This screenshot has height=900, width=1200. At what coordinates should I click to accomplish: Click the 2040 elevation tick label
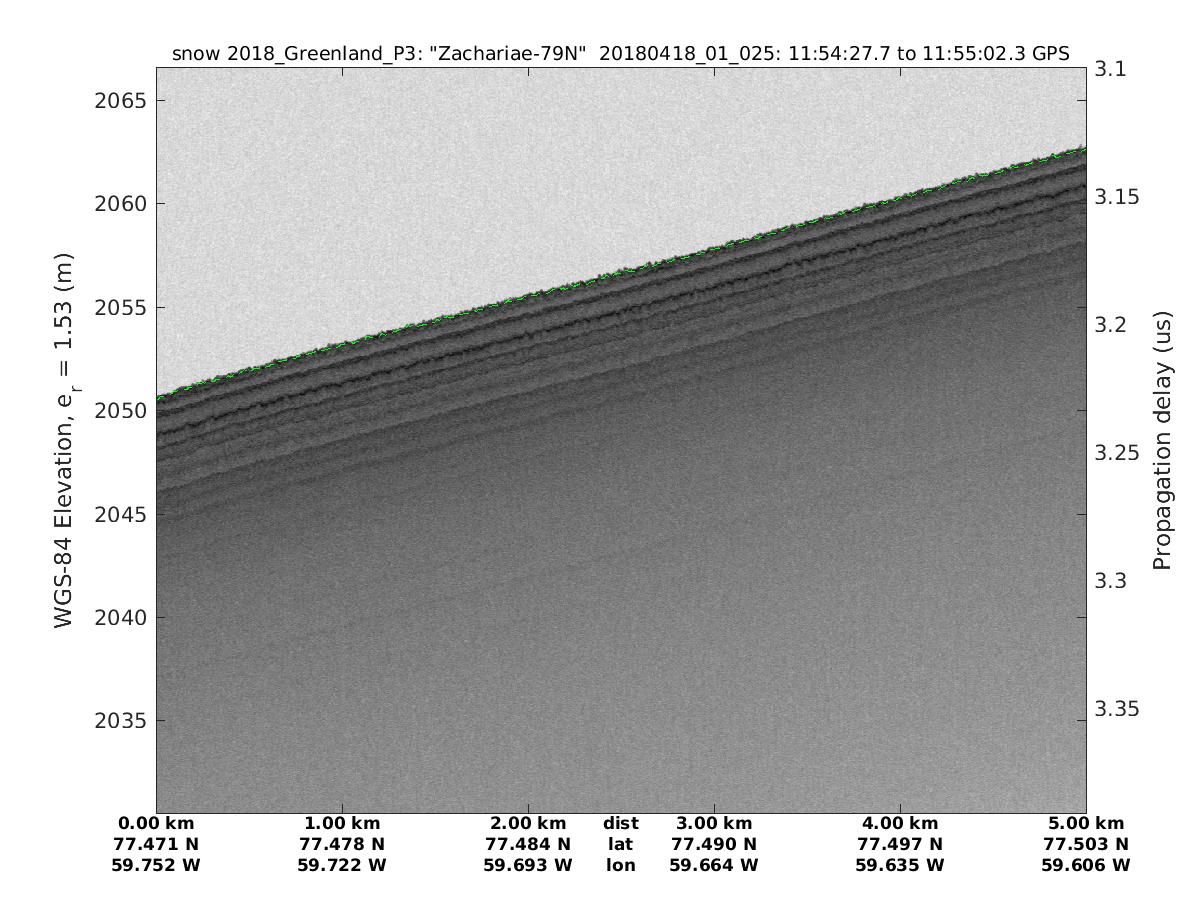pyautogui.click(x=119, y=617)
